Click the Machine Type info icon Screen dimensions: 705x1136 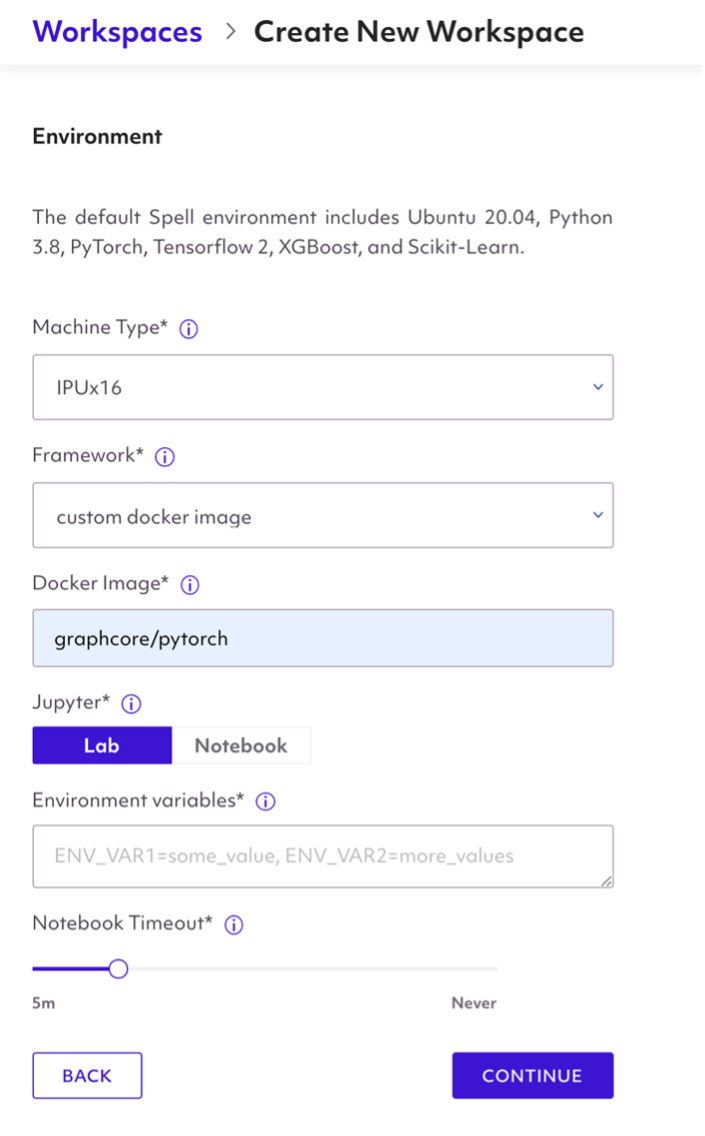188,328
